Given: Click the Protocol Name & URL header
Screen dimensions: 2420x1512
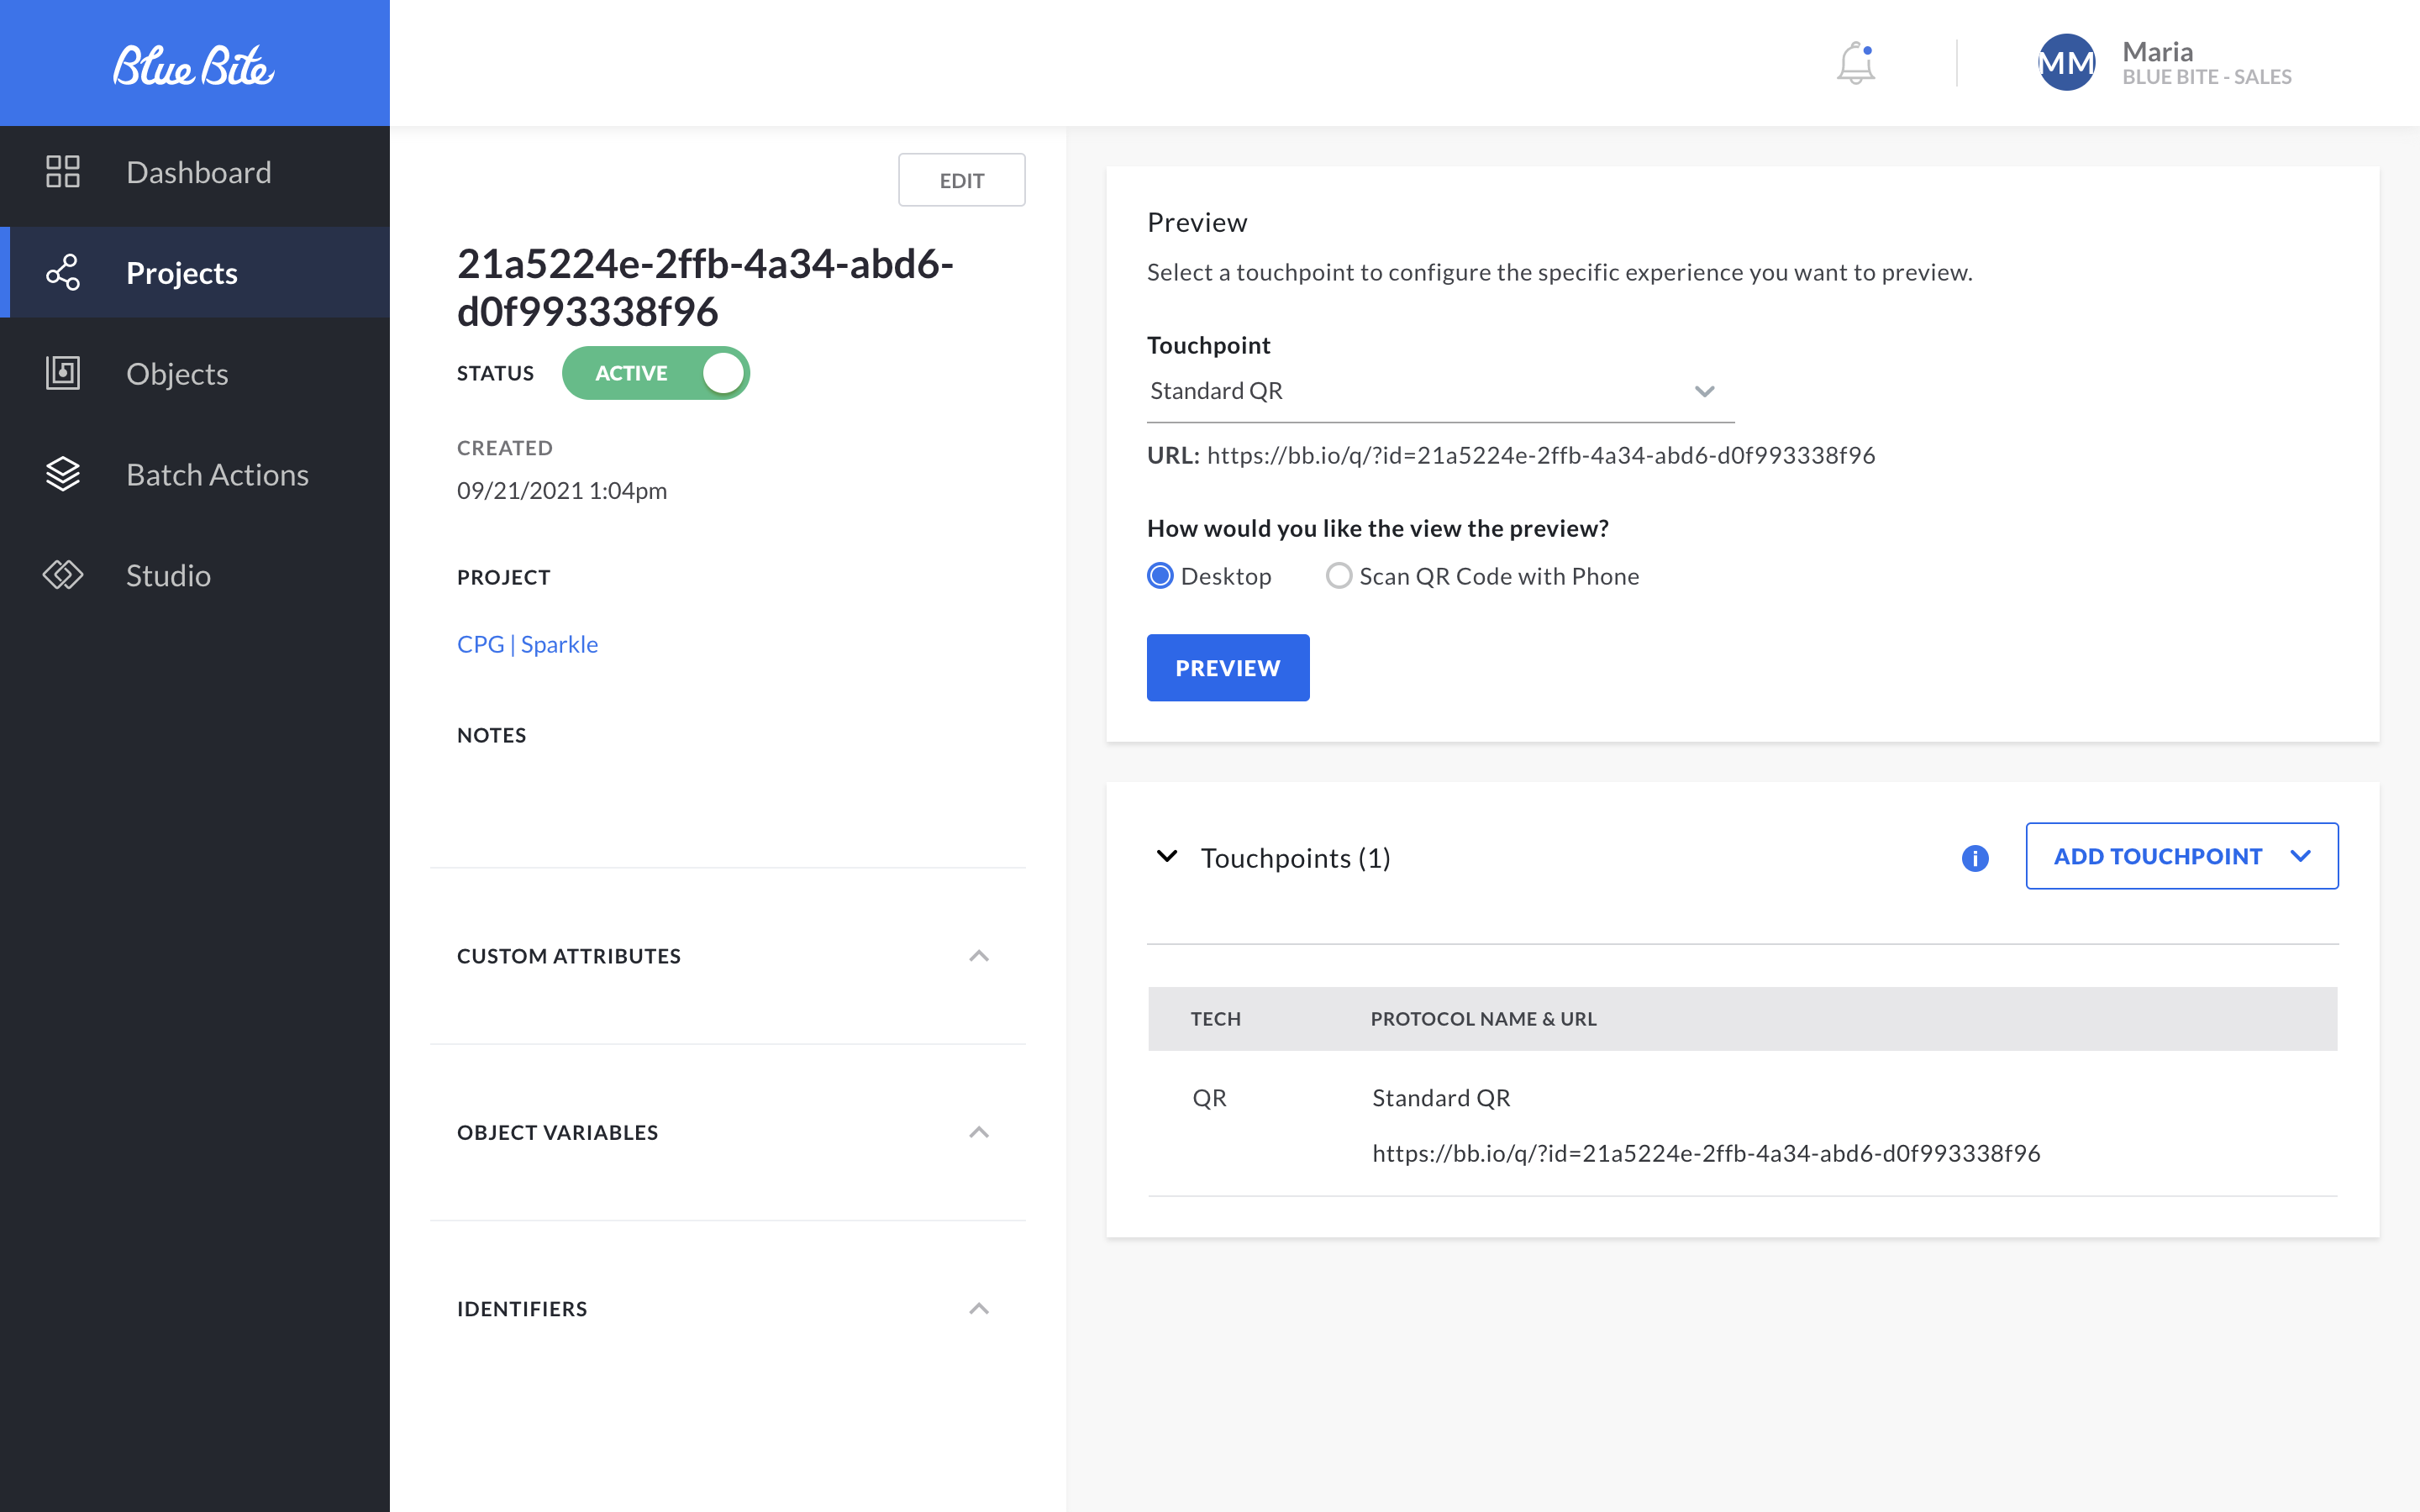Looking at the screenshot, I should pos(1483,1019).
